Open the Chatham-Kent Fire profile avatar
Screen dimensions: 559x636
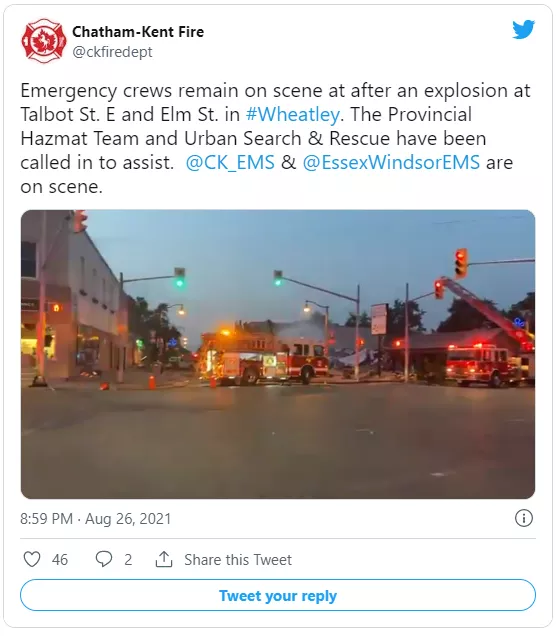[44, 41]
